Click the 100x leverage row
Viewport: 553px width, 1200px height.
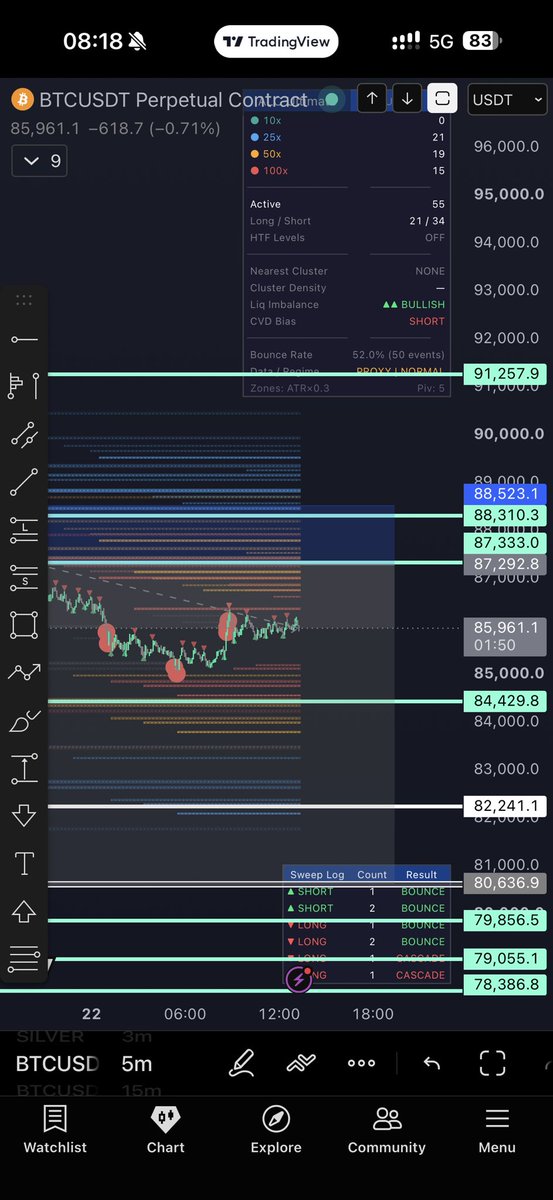347,171
